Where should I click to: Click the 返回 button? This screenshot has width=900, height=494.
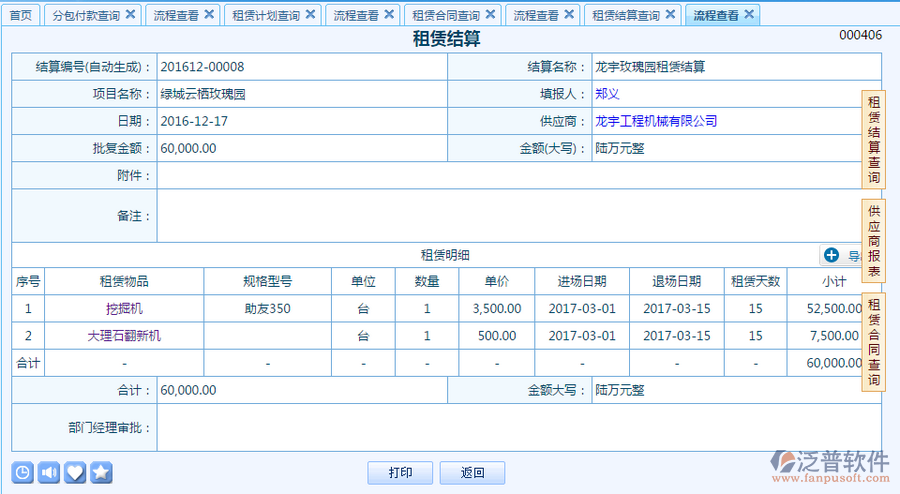pos(472,473)
